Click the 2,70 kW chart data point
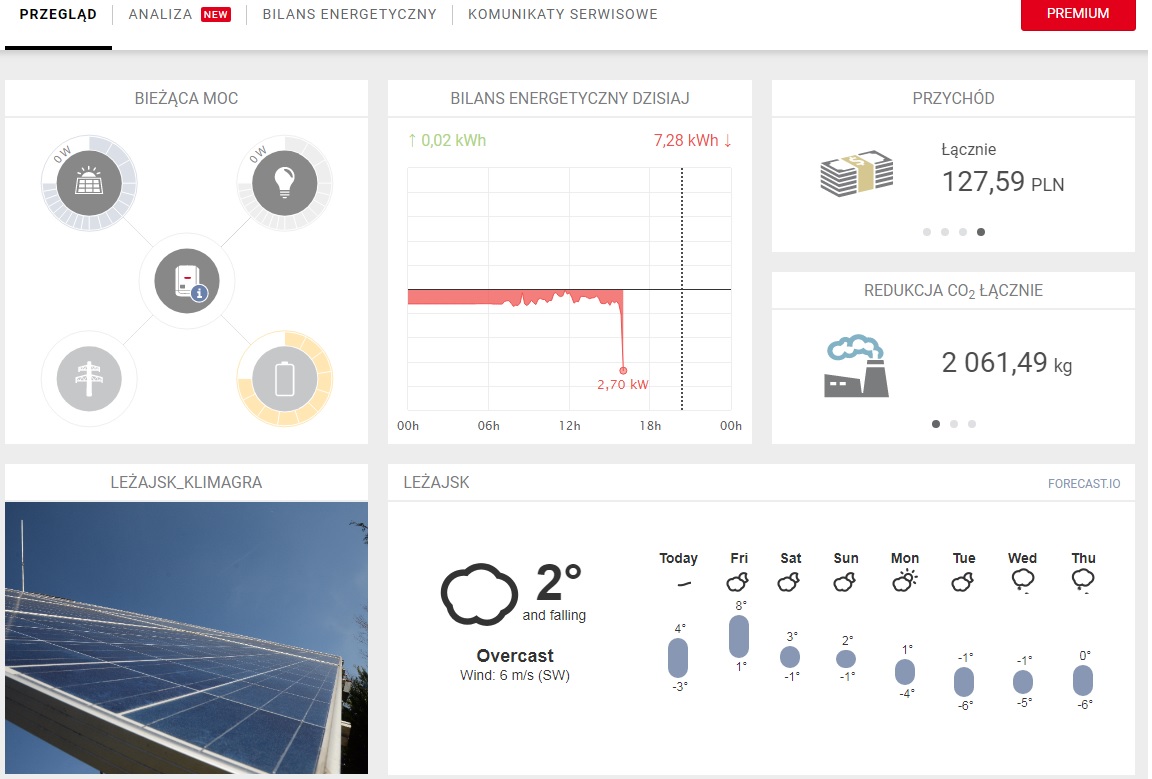Image resolution: width=1152 pixels, height=779 pixels. click(x=623, y=370)
